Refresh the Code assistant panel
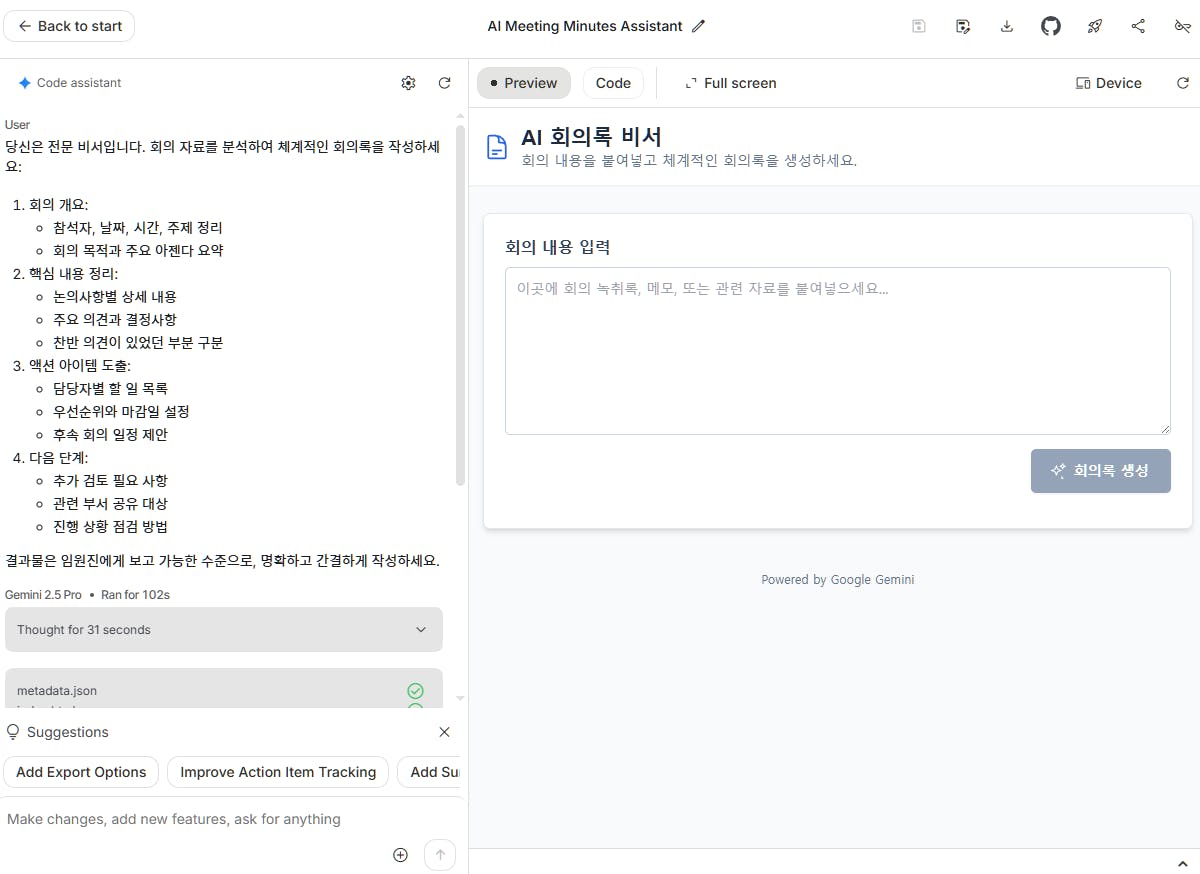 (444, 83)
